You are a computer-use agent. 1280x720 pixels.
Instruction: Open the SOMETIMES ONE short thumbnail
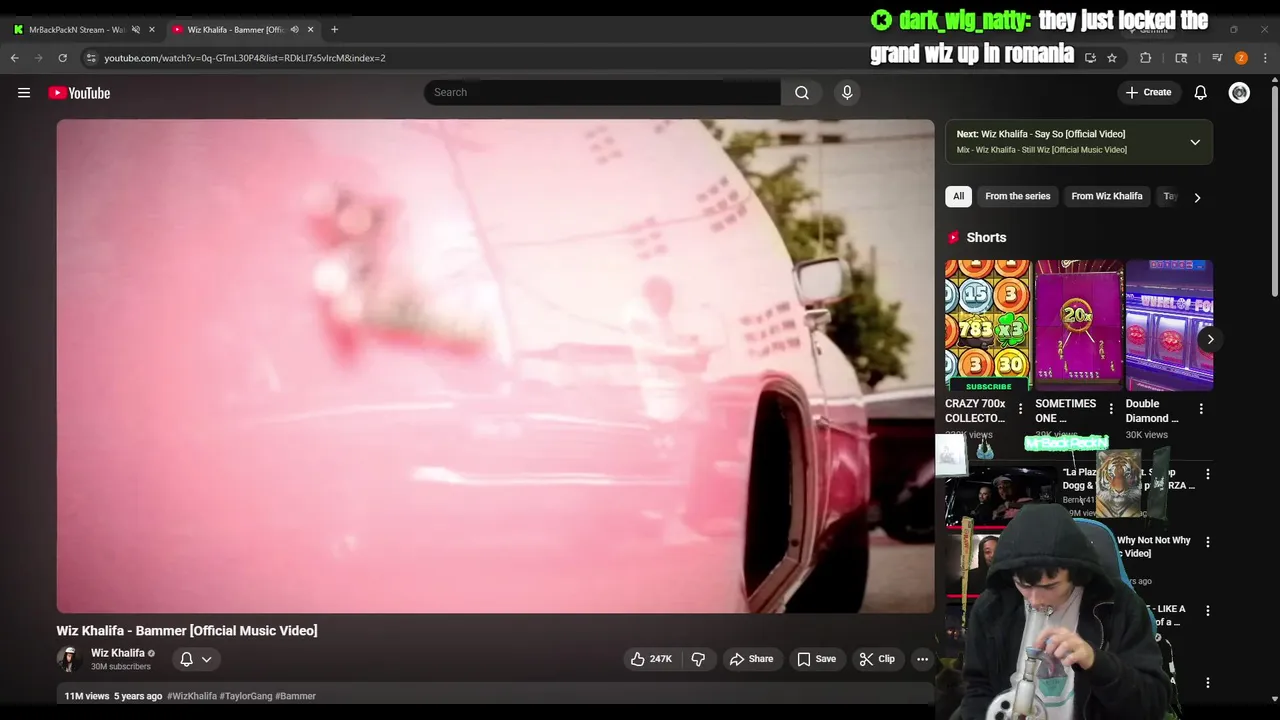tap(1078, 325)
